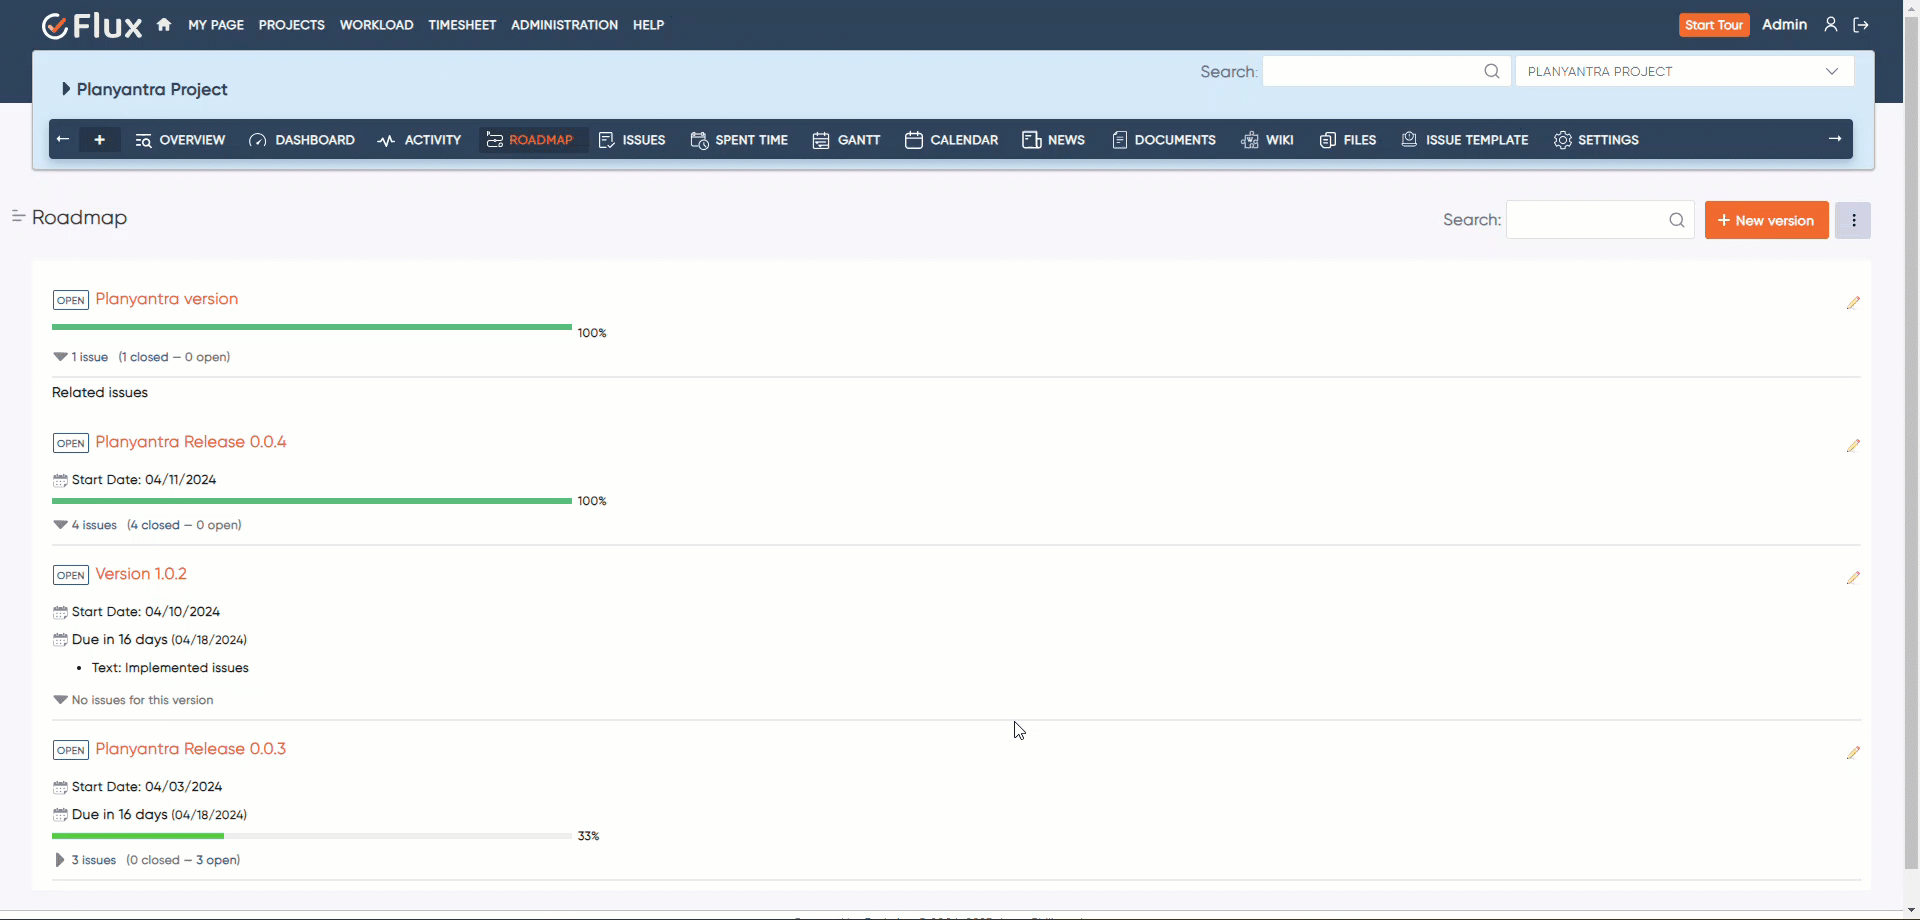Open the user profile icon beside Admin

click(1830, 25)
